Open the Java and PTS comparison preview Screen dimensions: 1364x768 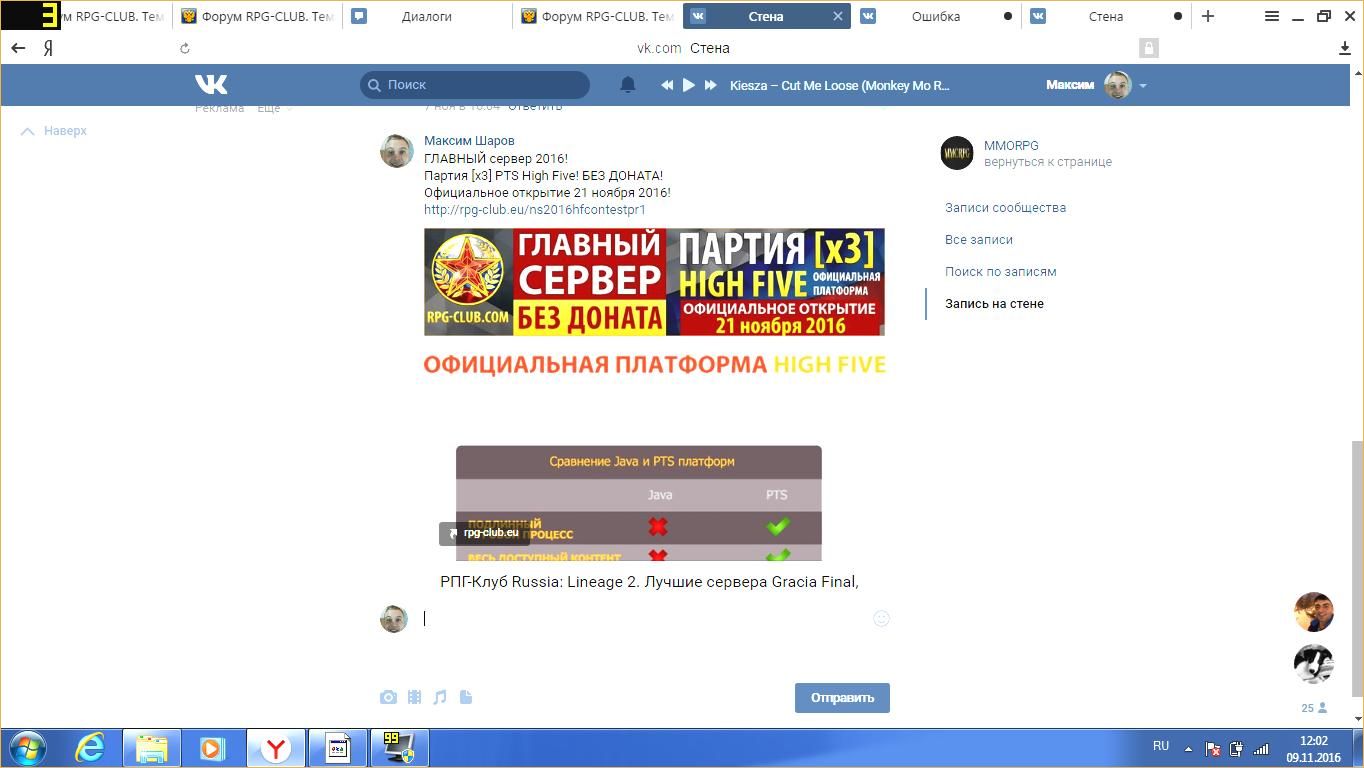point(639,503)
